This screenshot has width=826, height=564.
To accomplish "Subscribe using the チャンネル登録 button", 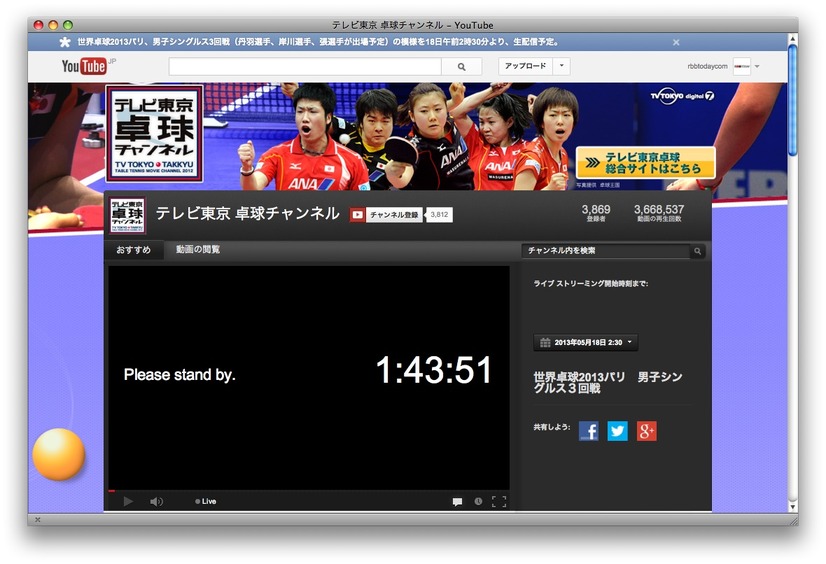I will tap(394, 215).
